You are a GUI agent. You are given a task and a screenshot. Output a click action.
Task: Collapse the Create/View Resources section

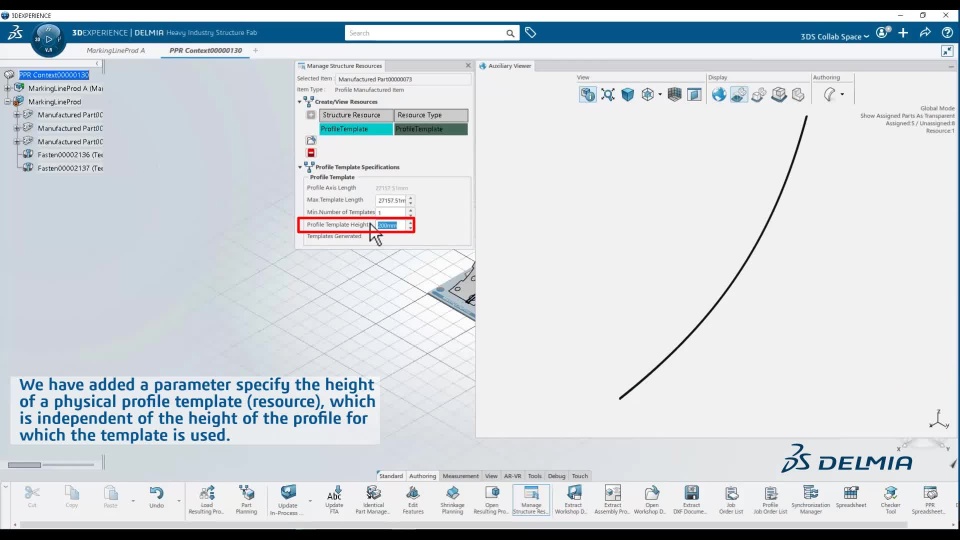[x=299, y=102]
